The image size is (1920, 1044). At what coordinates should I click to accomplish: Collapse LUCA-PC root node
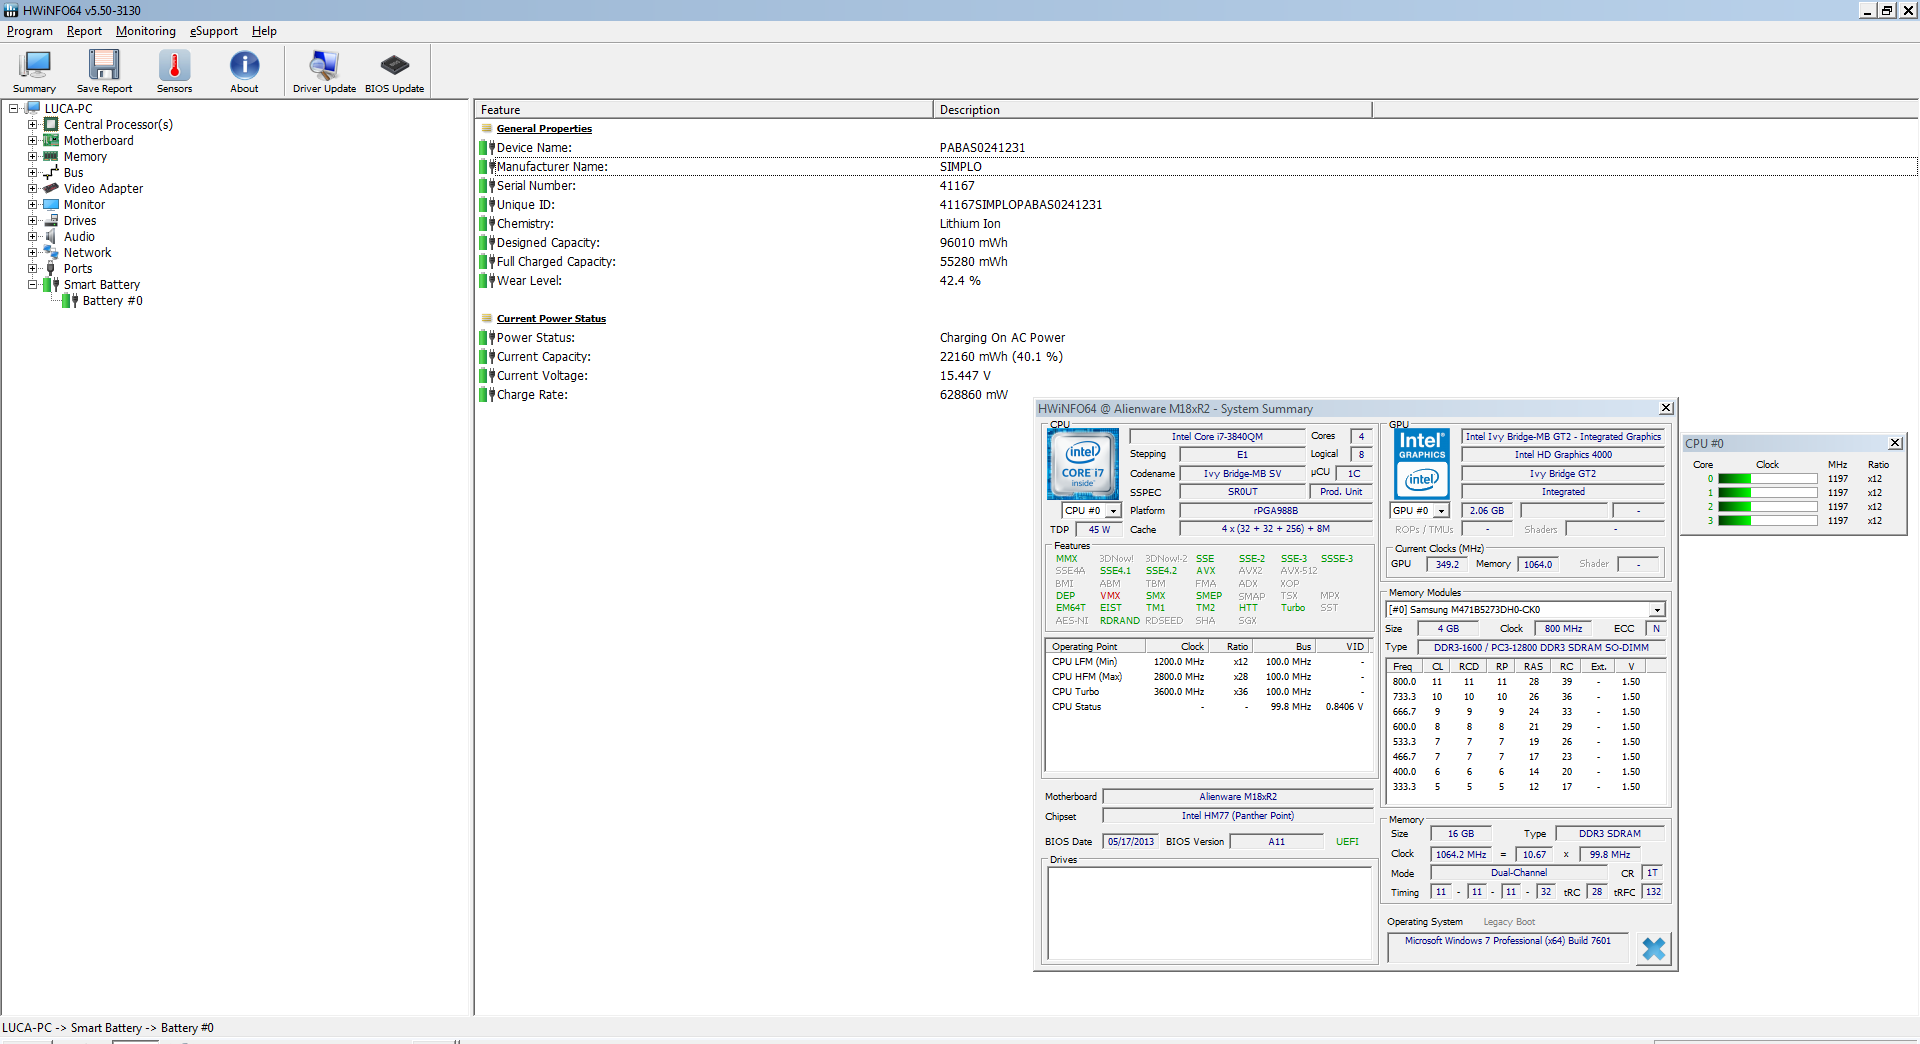13,109
